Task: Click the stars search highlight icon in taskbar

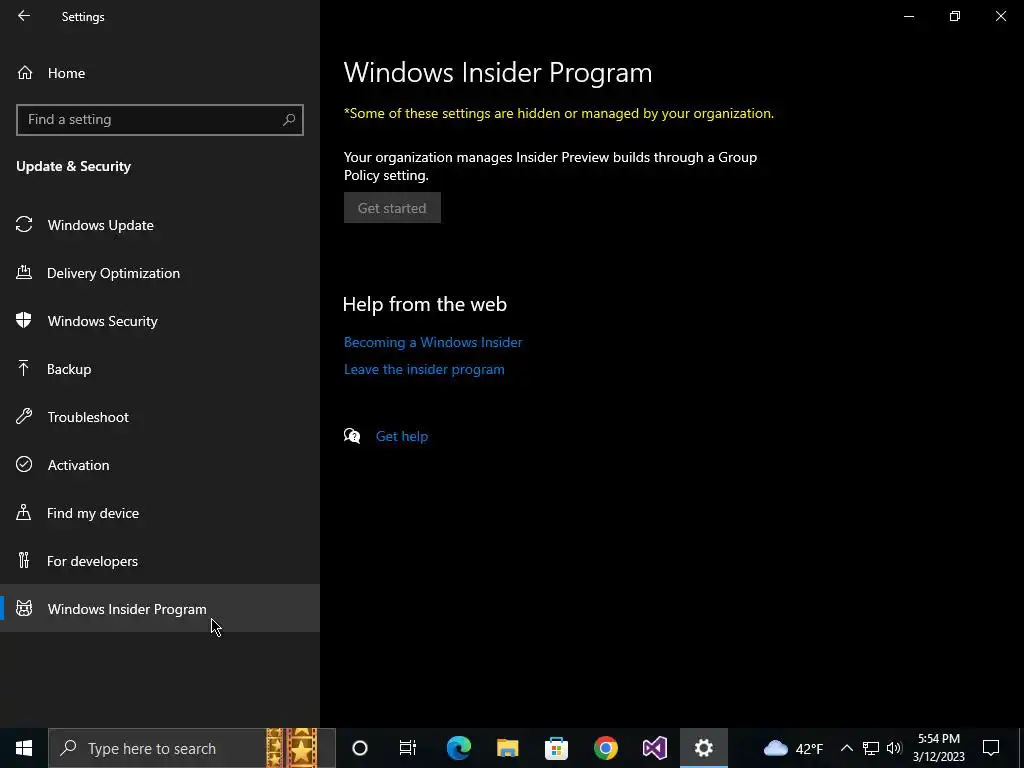Action: tap(292, 748)
